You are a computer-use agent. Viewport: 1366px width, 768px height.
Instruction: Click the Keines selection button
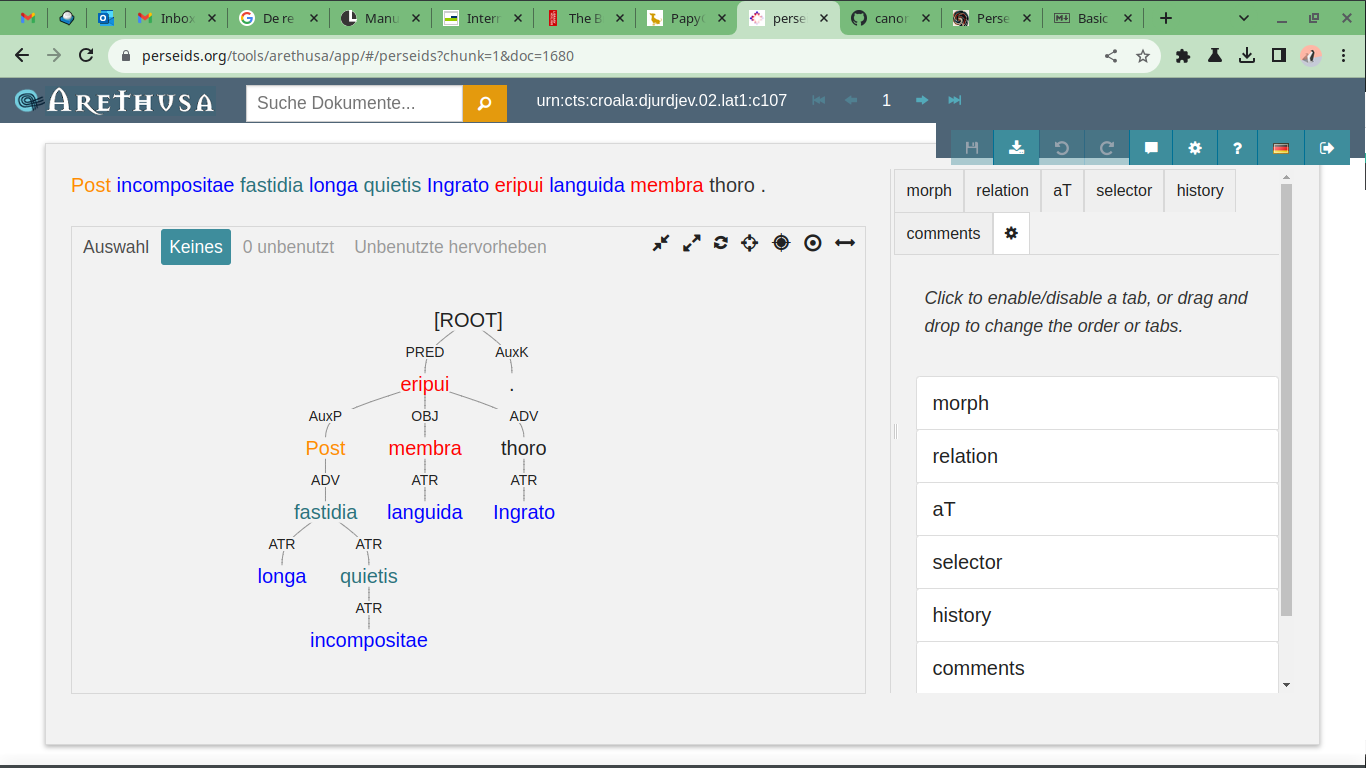[x=196, y=247]
